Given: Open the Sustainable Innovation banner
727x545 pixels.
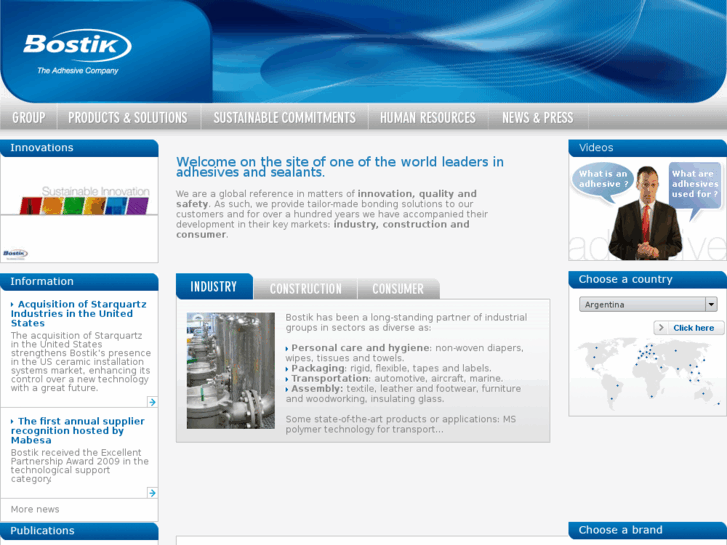Looking at the screenshot, I should tap(84, 200).
